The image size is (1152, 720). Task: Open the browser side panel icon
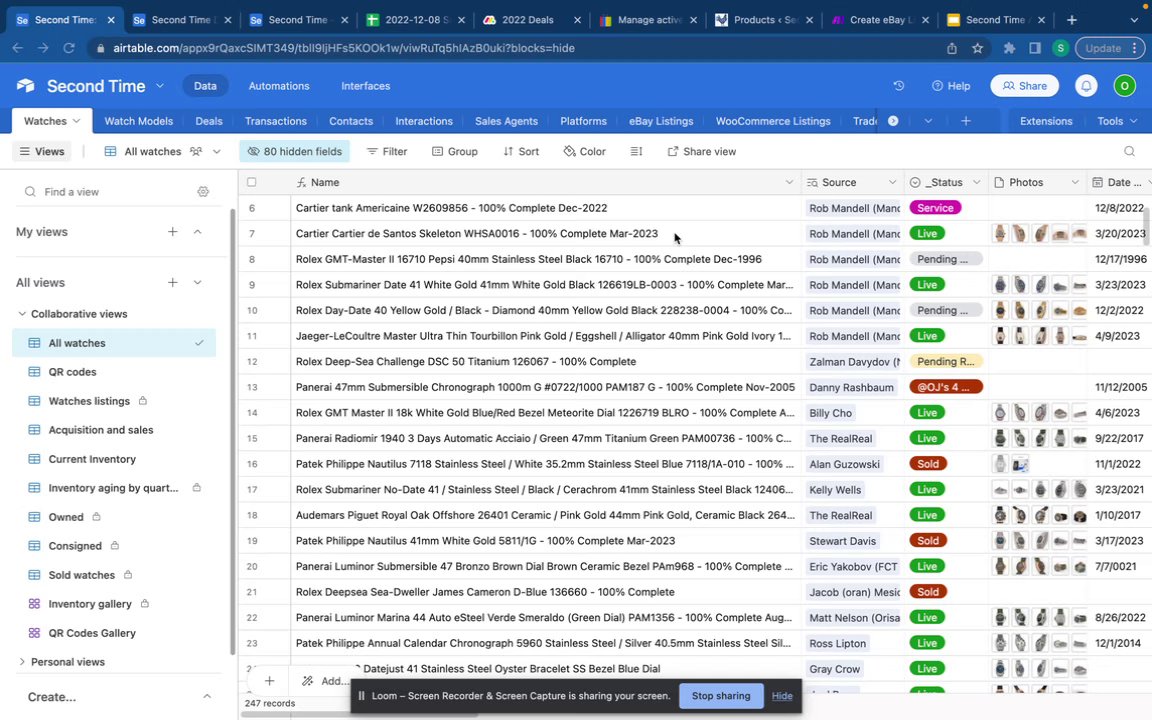click(x=1034, y=48)
